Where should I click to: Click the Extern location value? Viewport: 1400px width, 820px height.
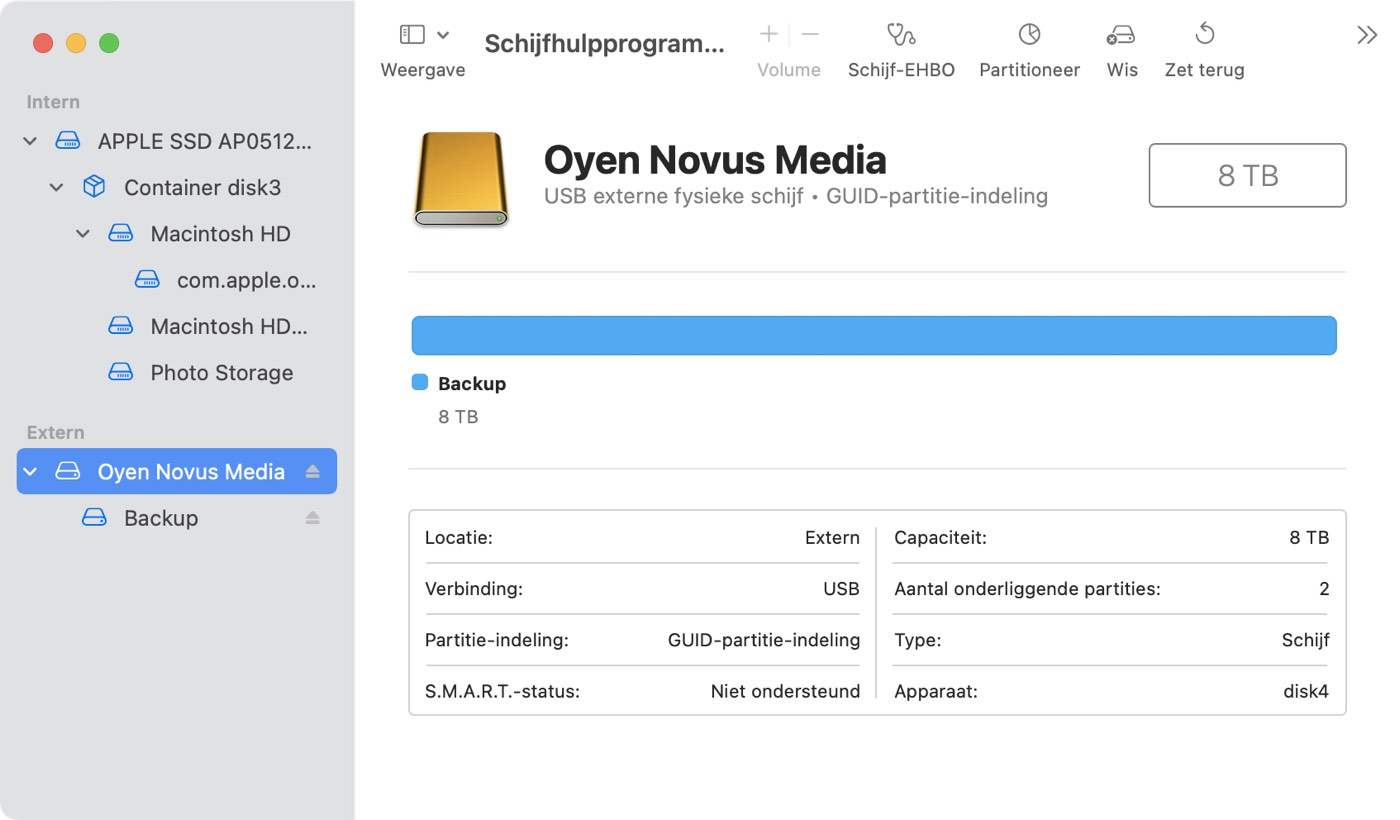[x=832, y=538]
